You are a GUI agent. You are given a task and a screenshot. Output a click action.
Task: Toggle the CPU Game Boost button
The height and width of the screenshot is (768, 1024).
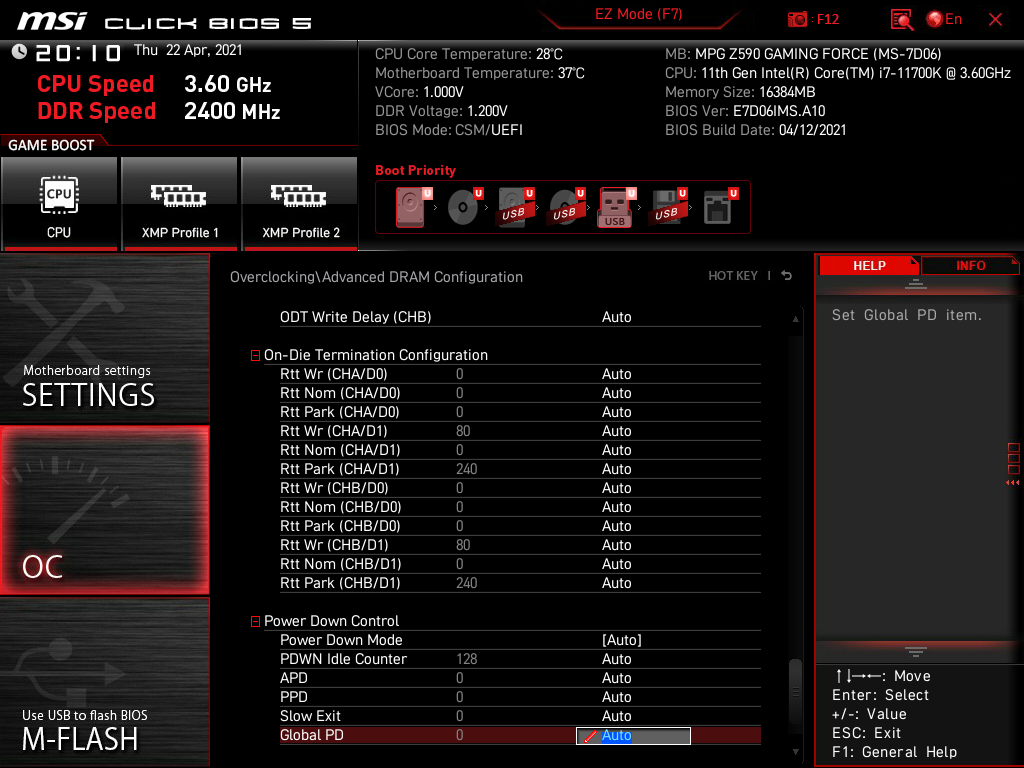pyautogui.click(x=59, y=203)
